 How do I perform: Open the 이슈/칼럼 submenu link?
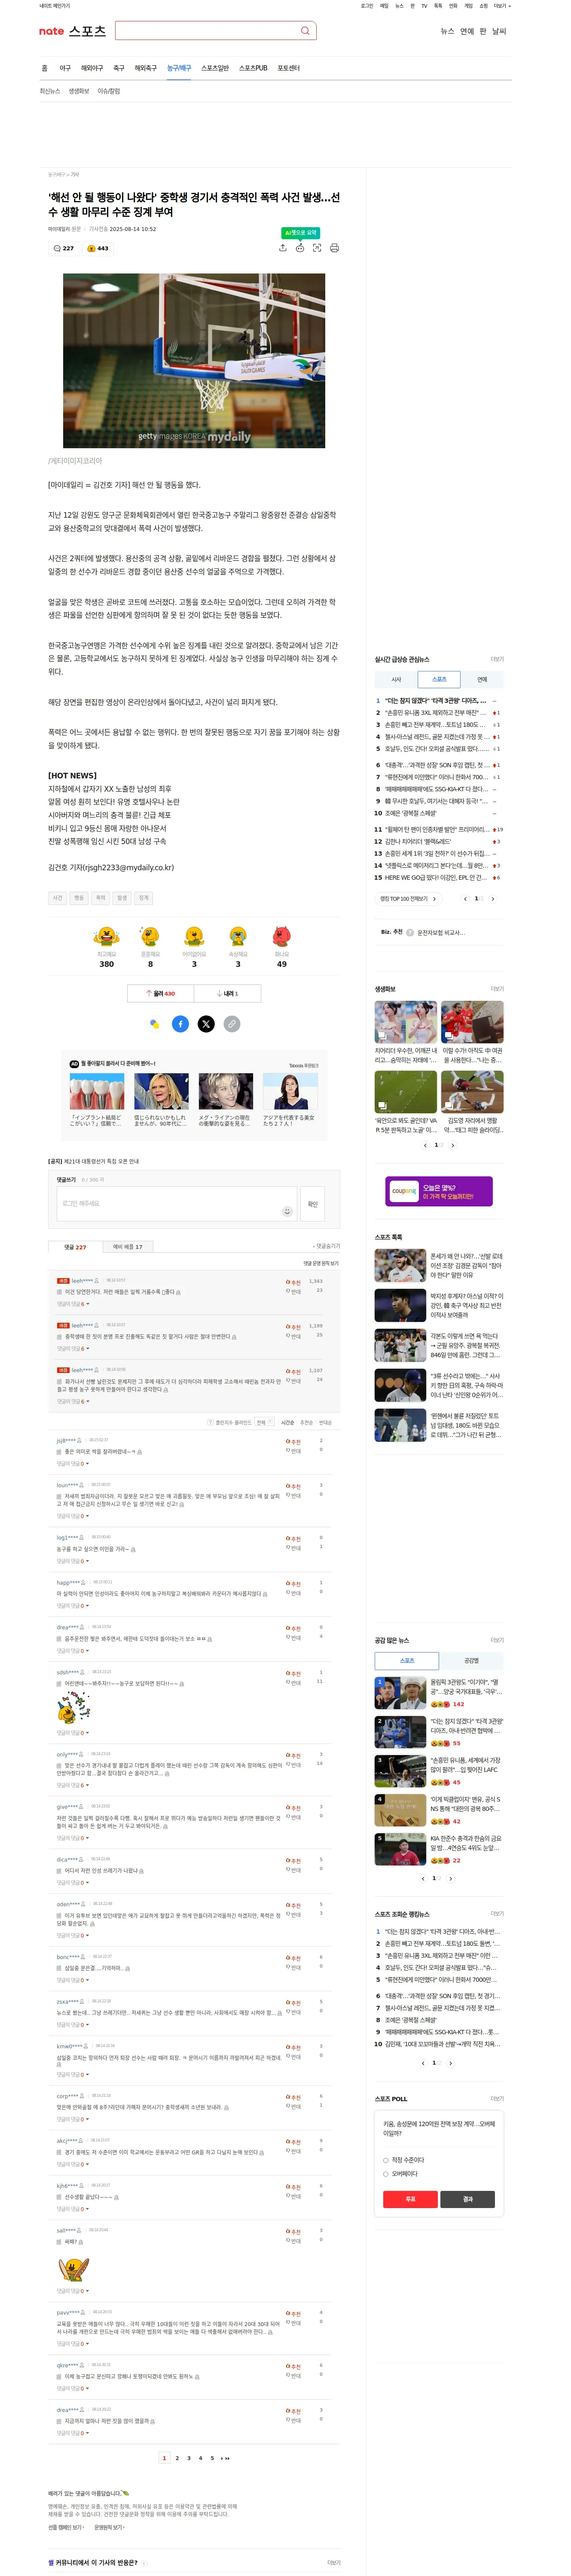coord(109,91)
